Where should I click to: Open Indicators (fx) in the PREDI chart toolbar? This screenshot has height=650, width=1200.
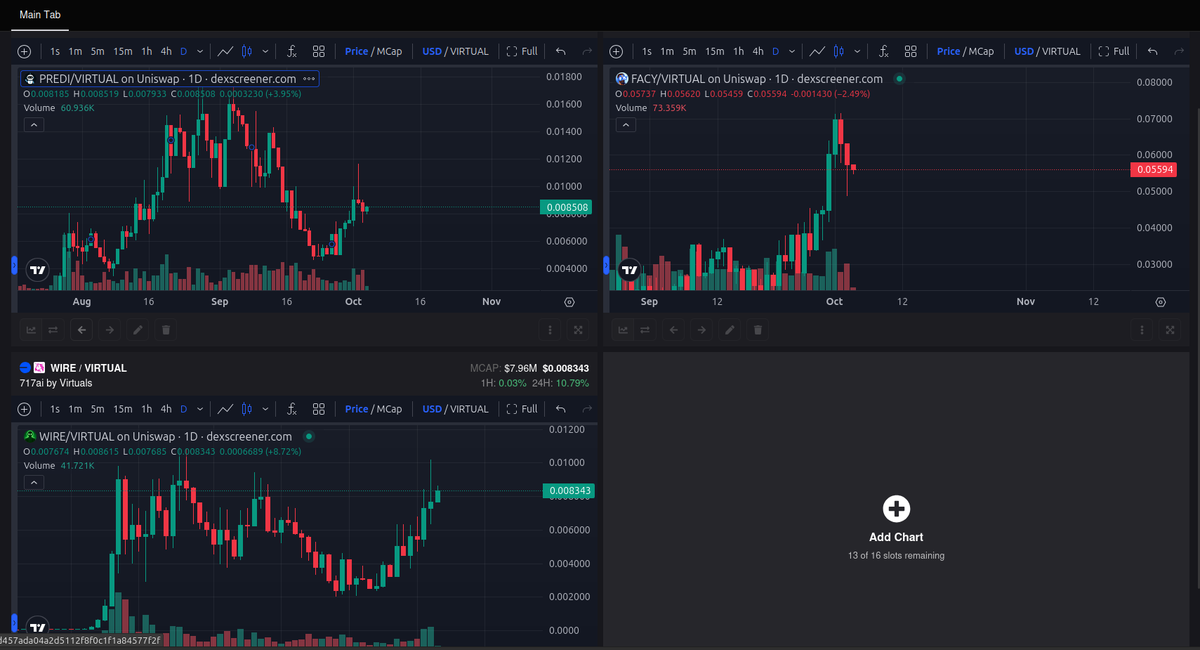point(292,51)
